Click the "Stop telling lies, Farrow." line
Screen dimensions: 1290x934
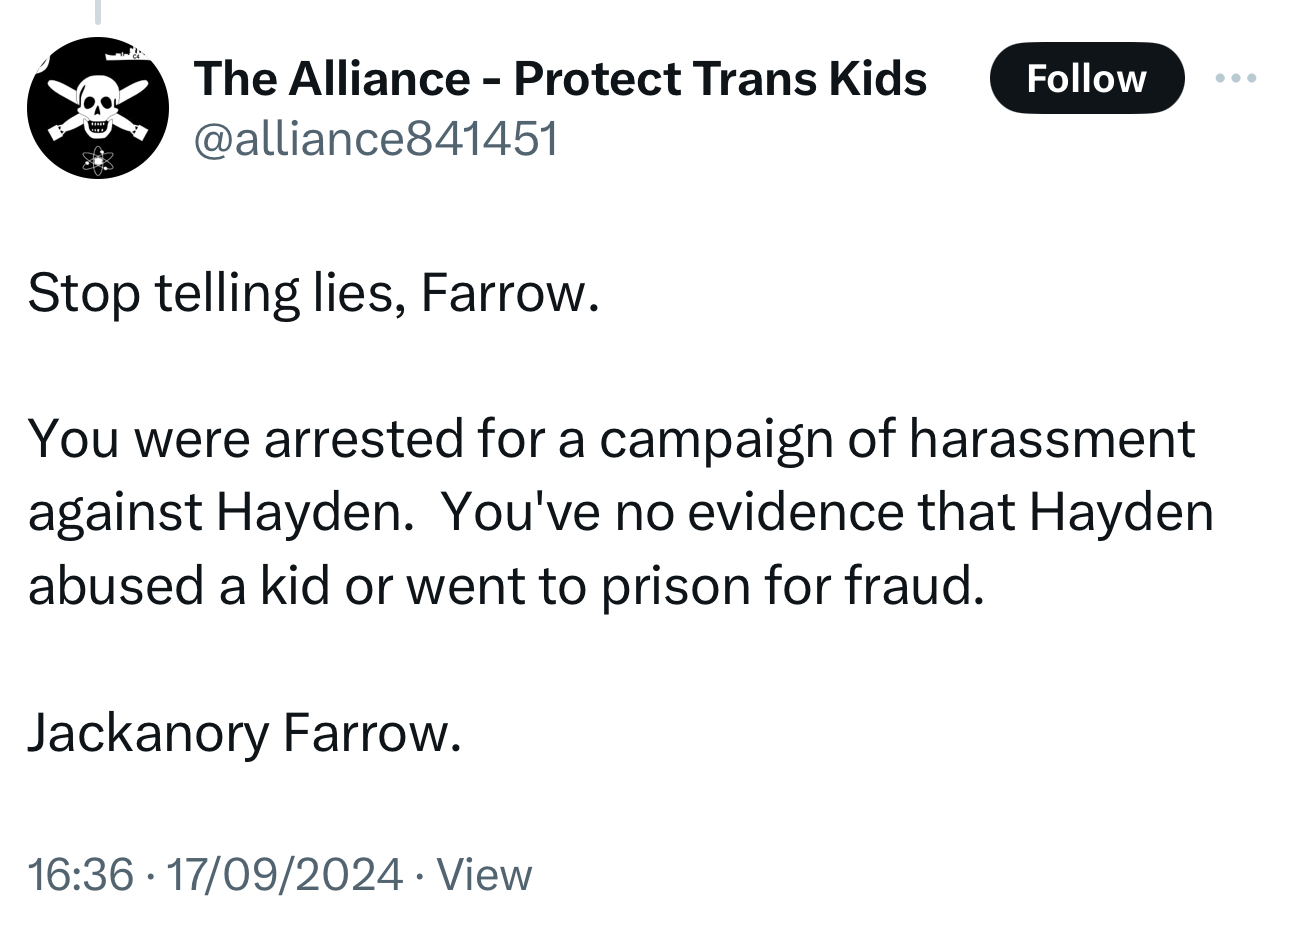(x=313, y=293)
